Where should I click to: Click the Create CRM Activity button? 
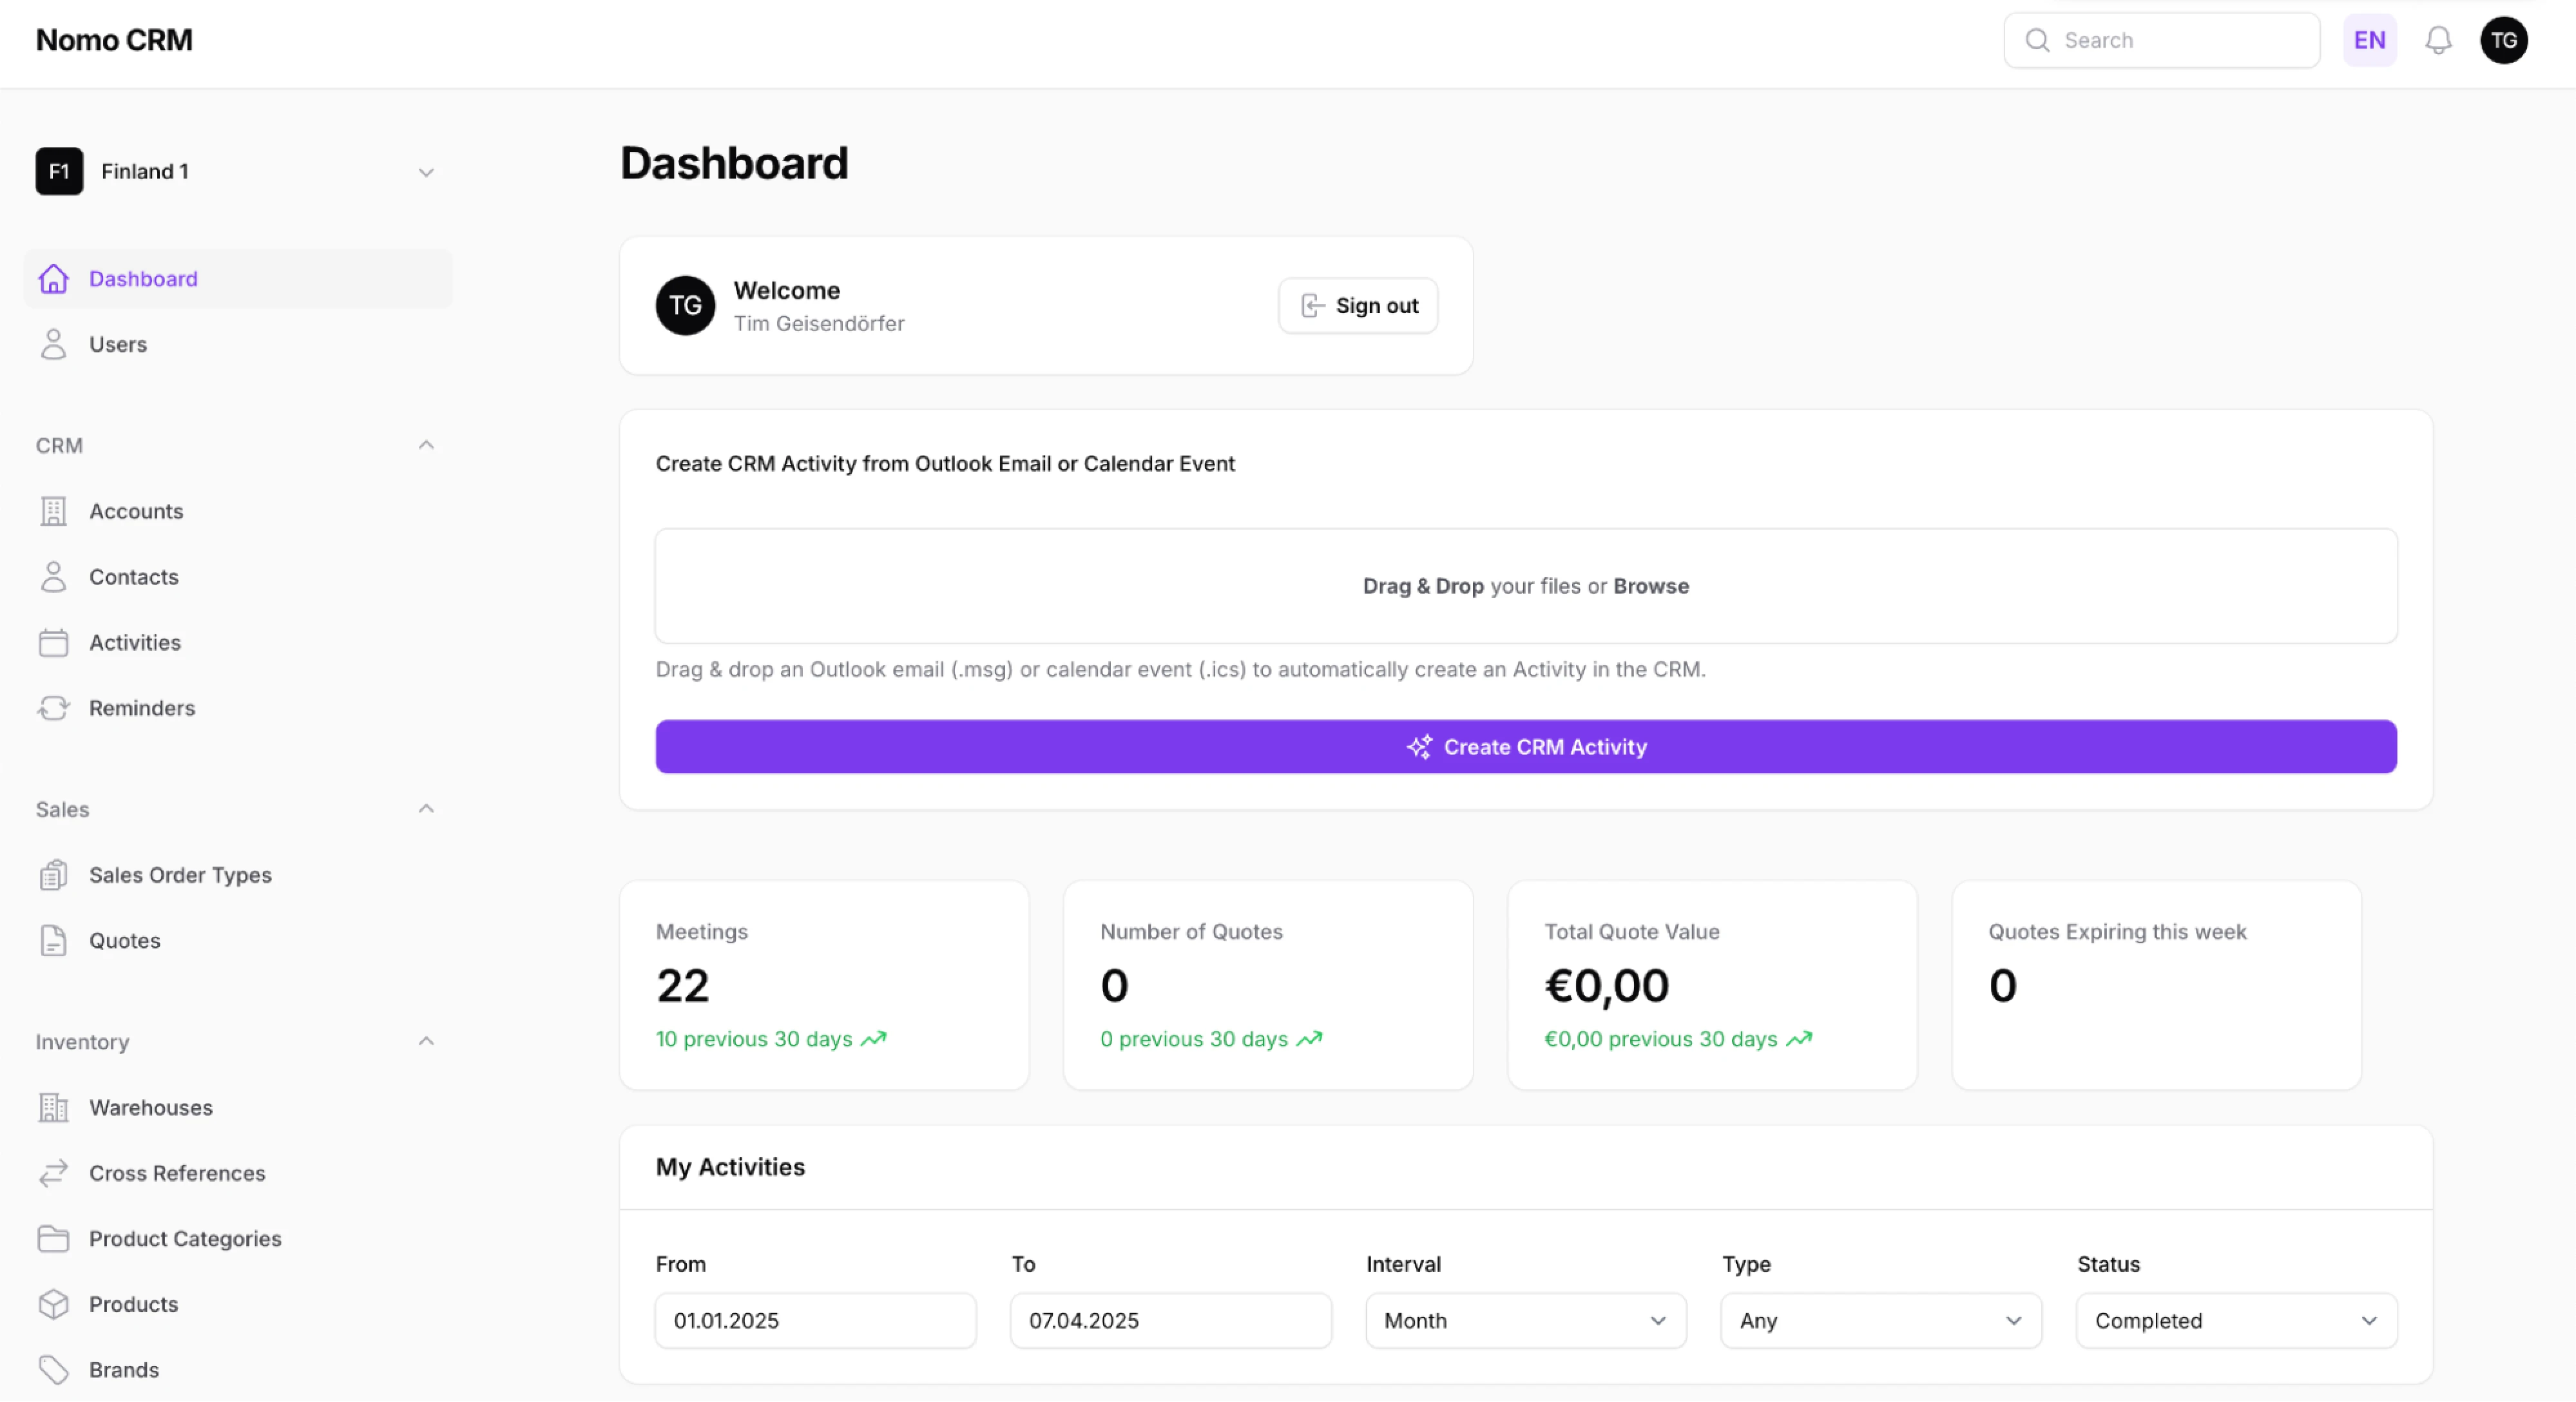(x=1525, y=746)
